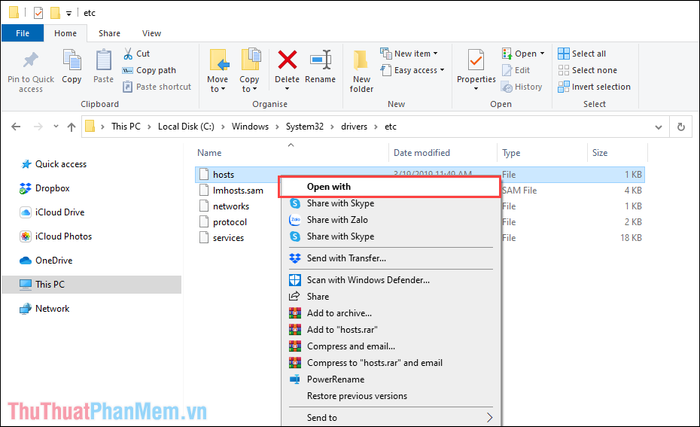Open the Easy access dropdown
The height and width of the screenshot is (427, 700).
[x=412, y=70]
